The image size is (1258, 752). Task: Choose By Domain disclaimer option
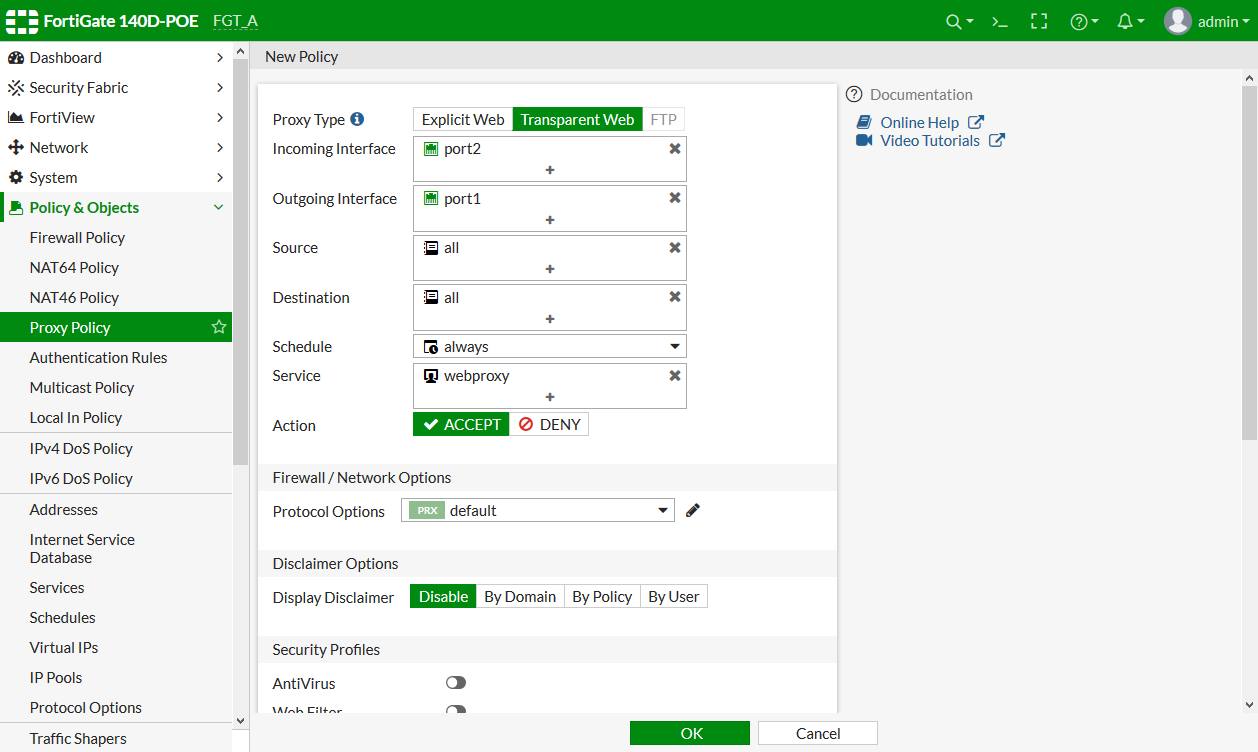[520, 596]
